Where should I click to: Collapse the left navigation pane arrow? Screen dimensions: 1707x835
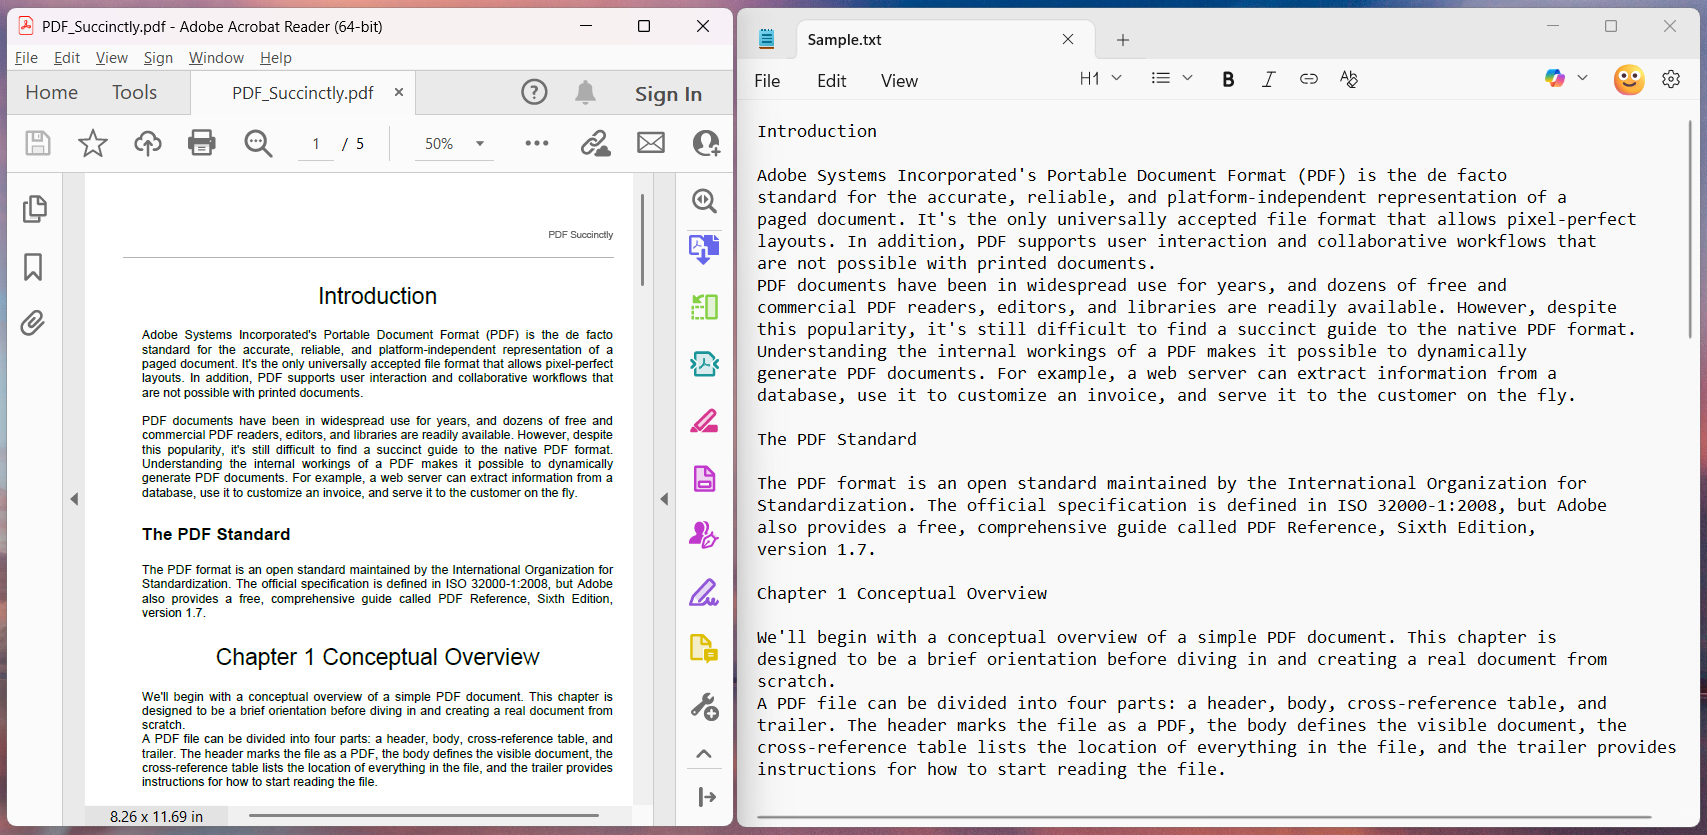(74, 499)
